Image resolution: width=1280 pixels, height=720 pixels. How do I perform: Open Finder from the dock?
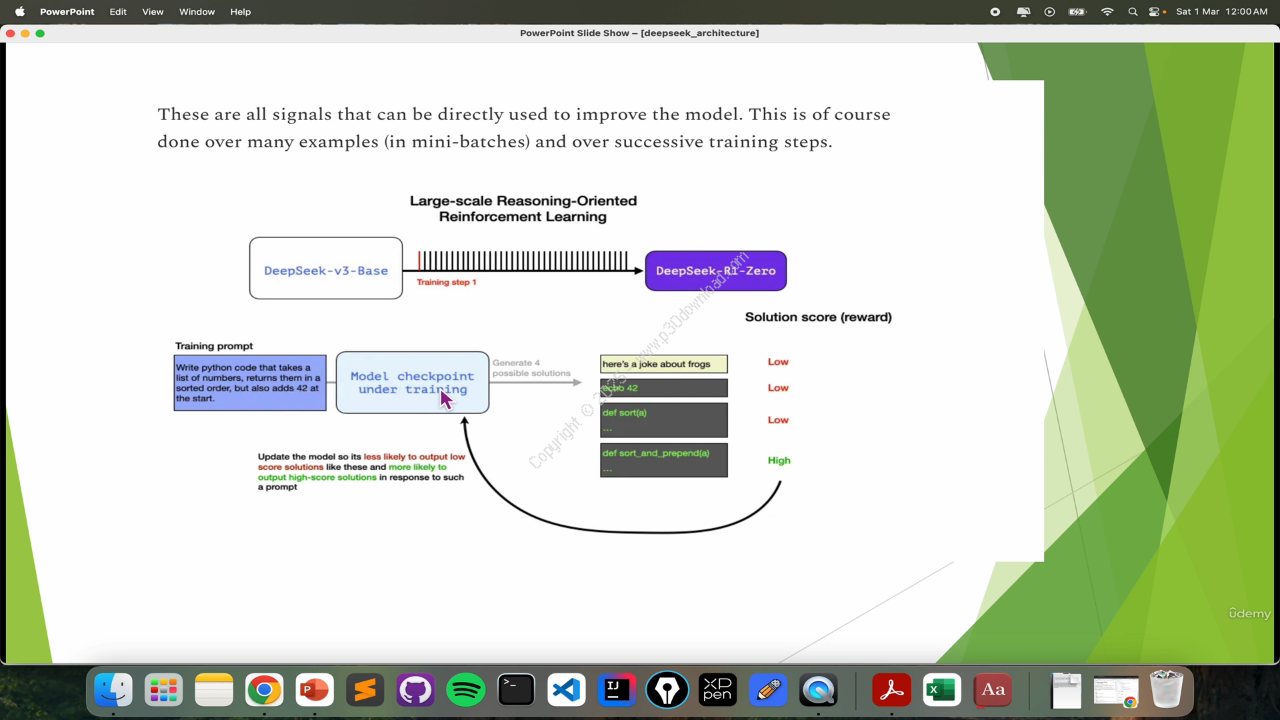[113, 689]
